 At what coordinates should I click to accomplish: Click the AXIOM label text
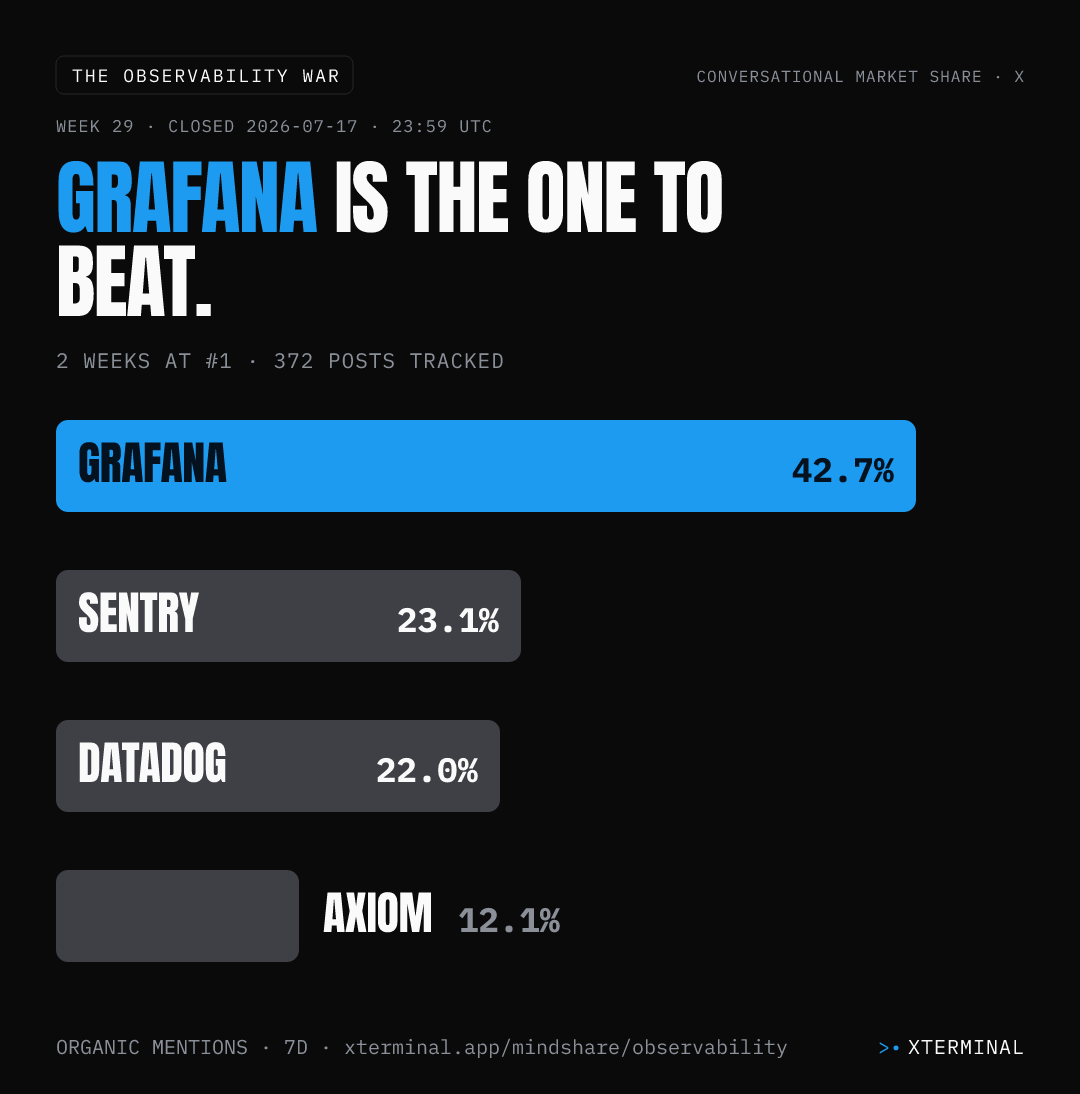tap(377, 913)
